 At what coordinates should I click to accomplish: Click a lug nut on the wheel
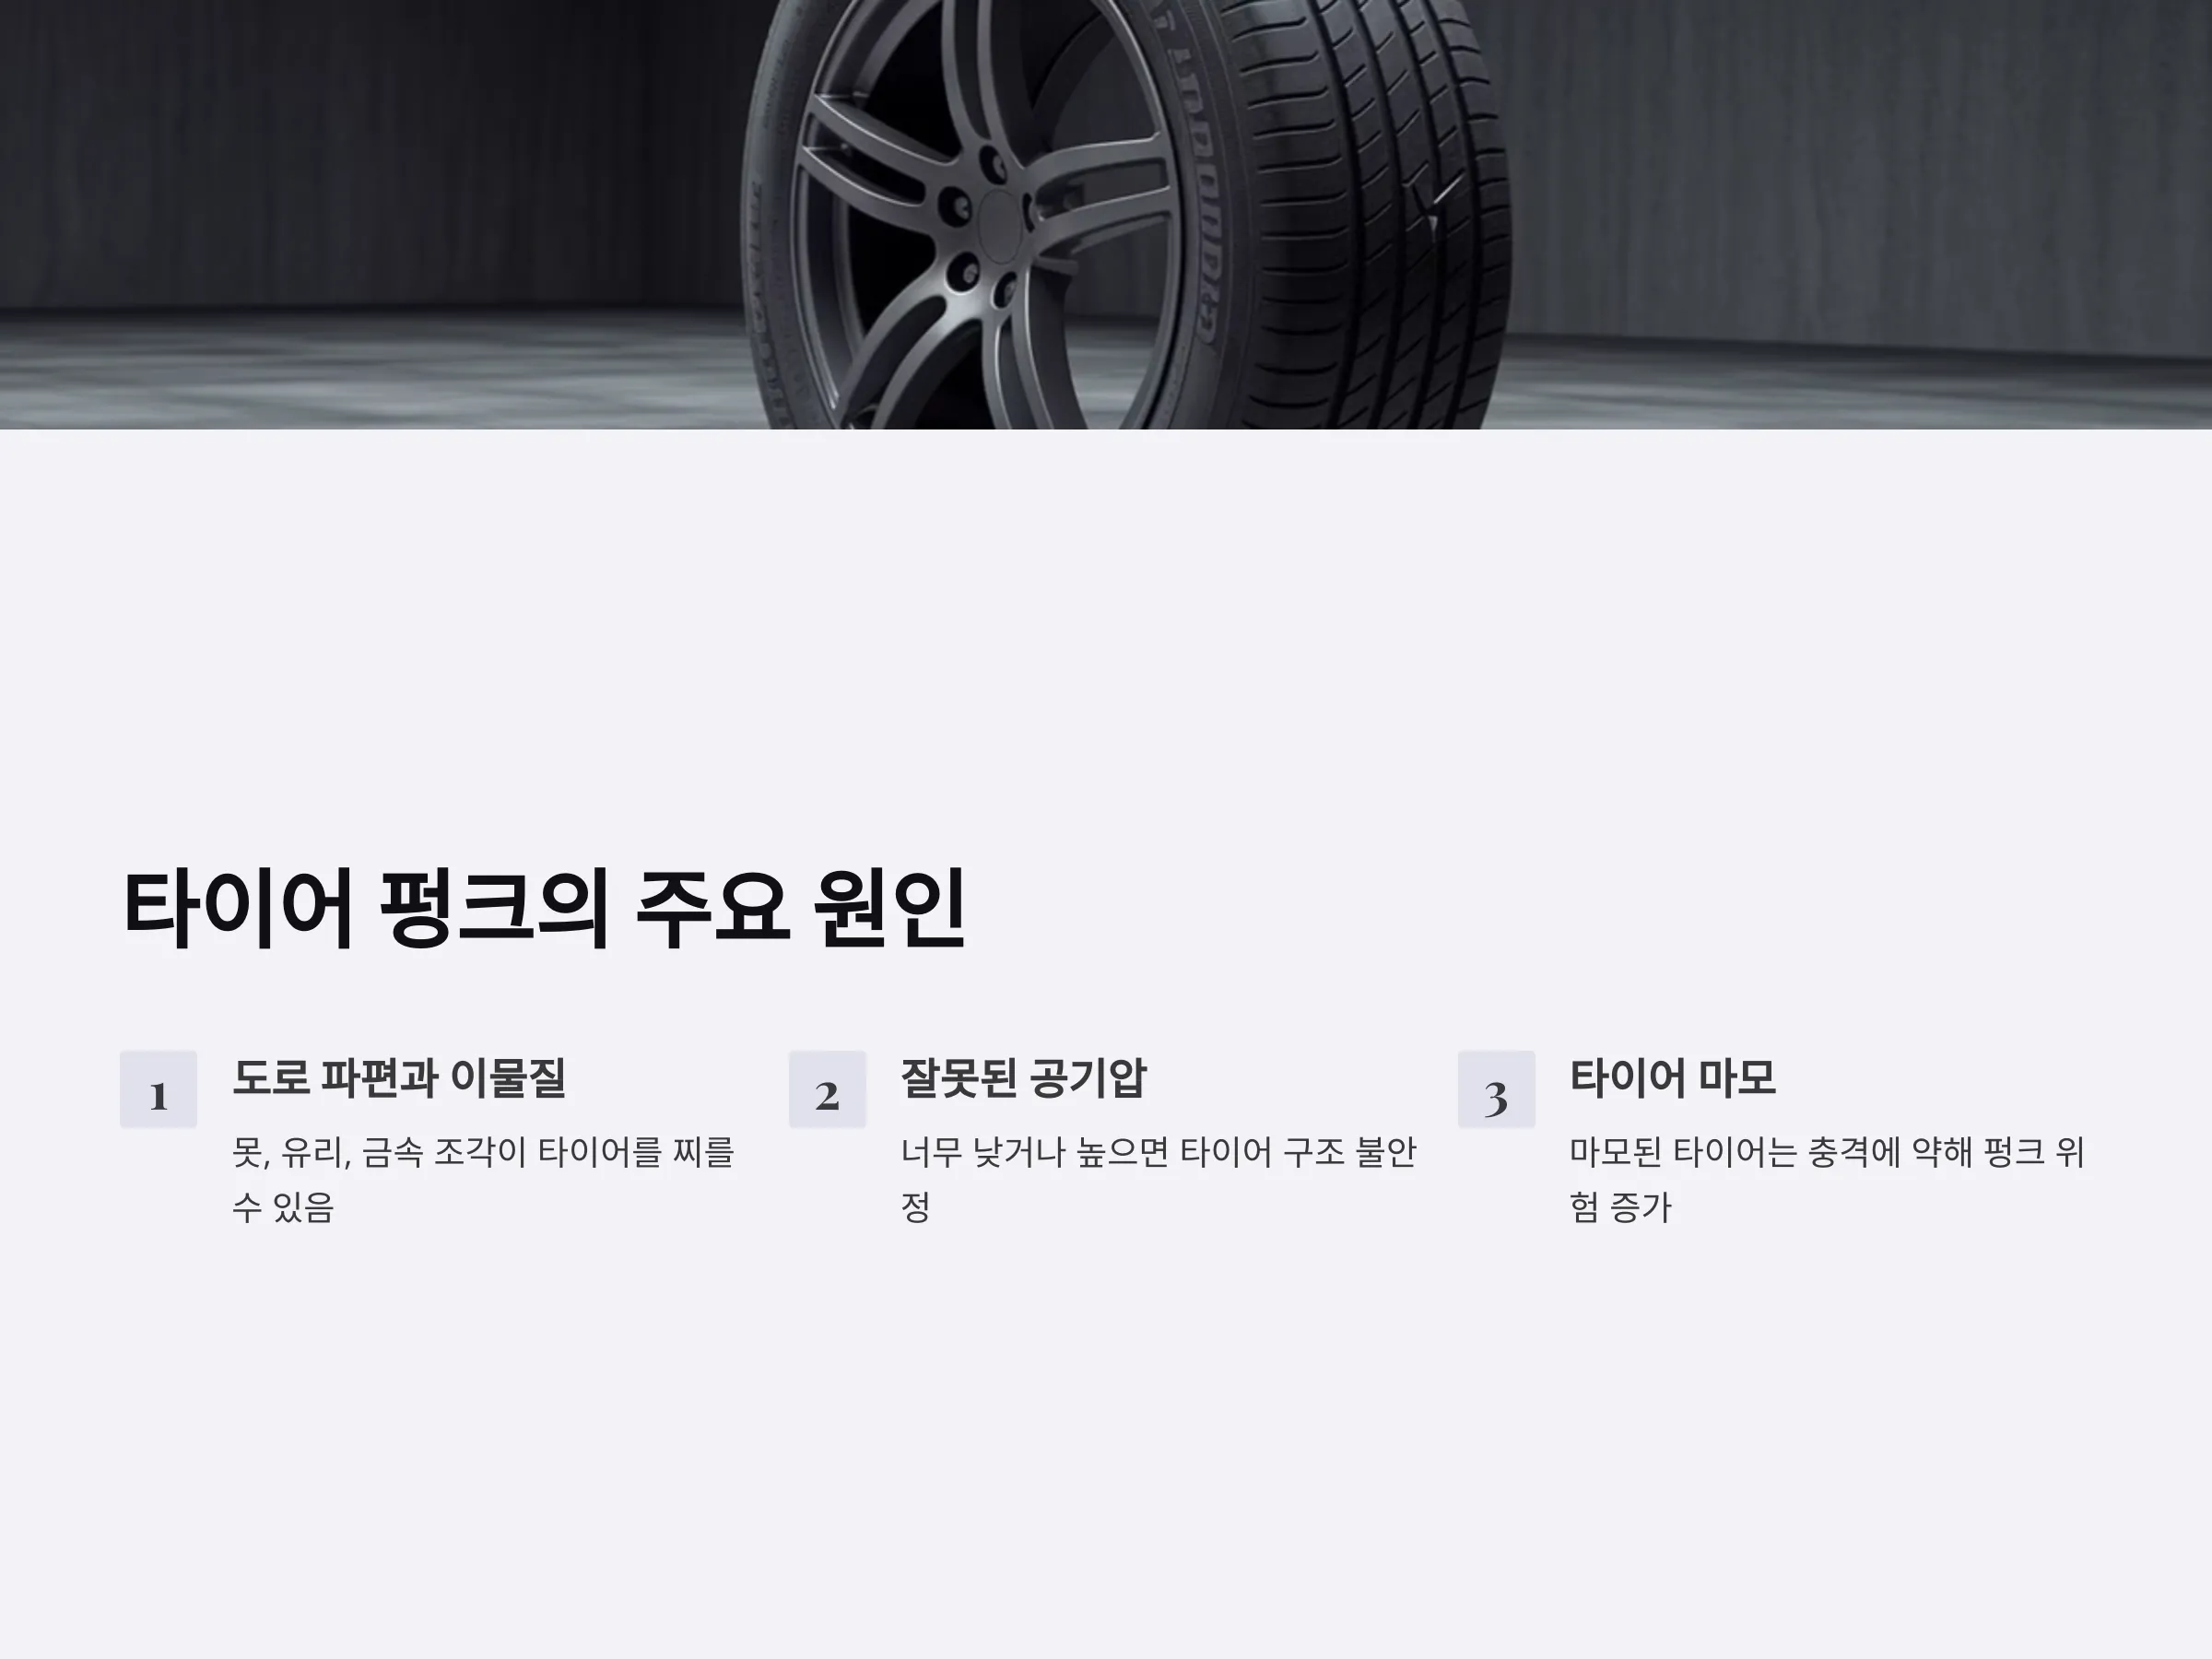[966, 269]
